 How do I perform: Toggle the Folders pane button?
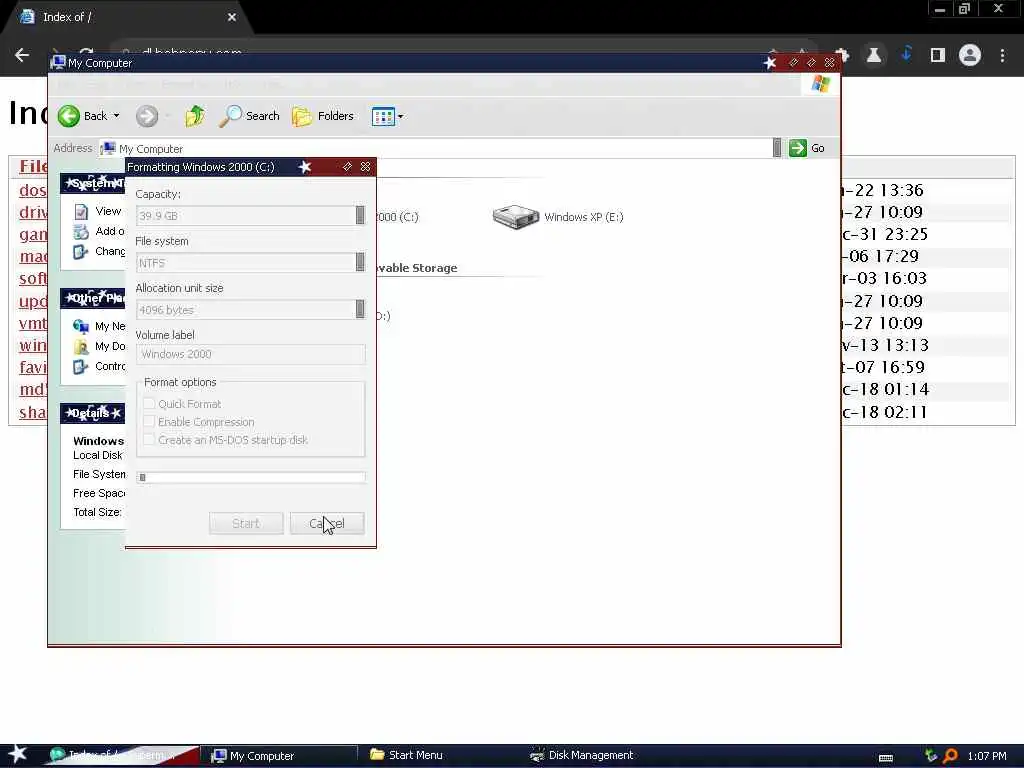[x=323, y=116]
